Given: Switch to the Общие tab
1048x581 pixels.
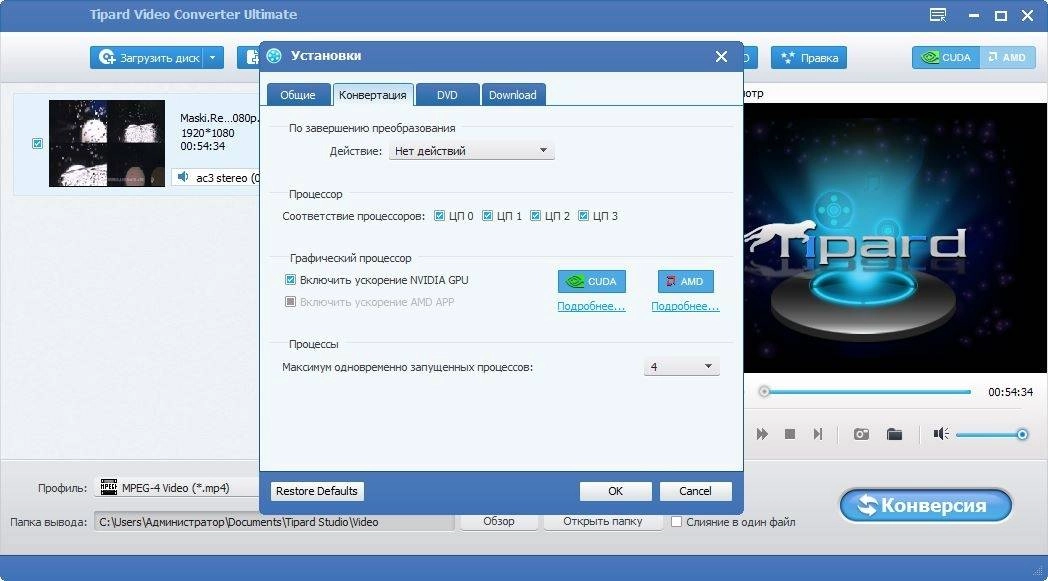Looking at the screenshot, I should pos(298,95).
